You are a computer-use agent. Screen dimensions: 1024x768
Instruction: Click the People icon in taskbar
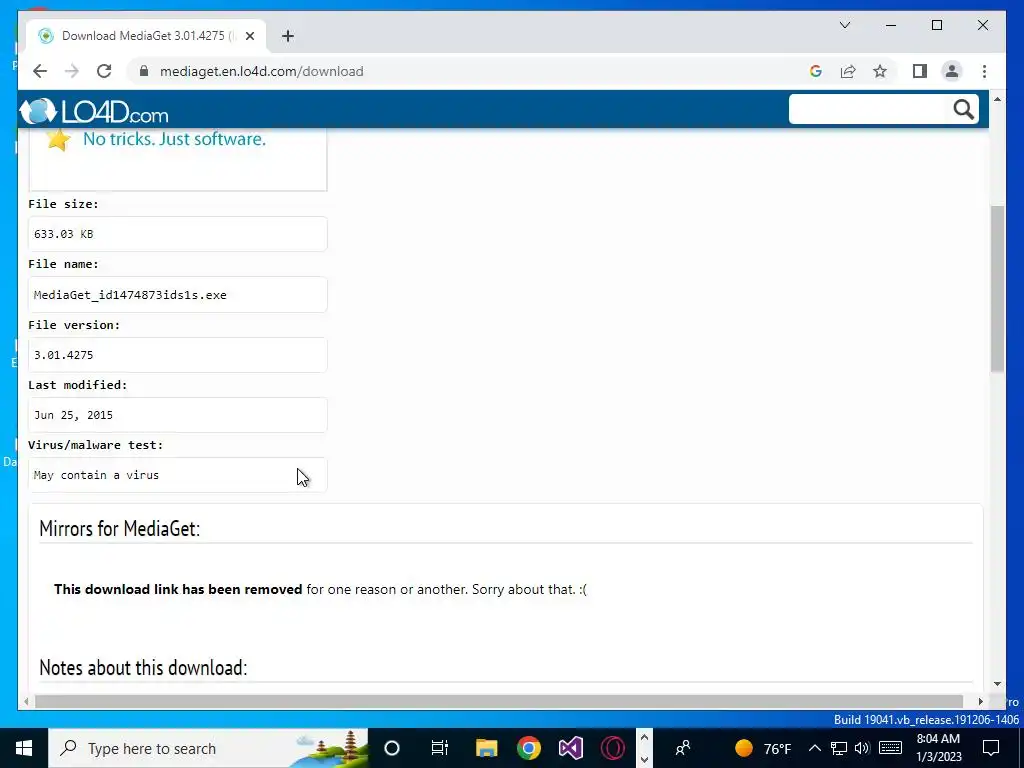click(x=683, y=748)
